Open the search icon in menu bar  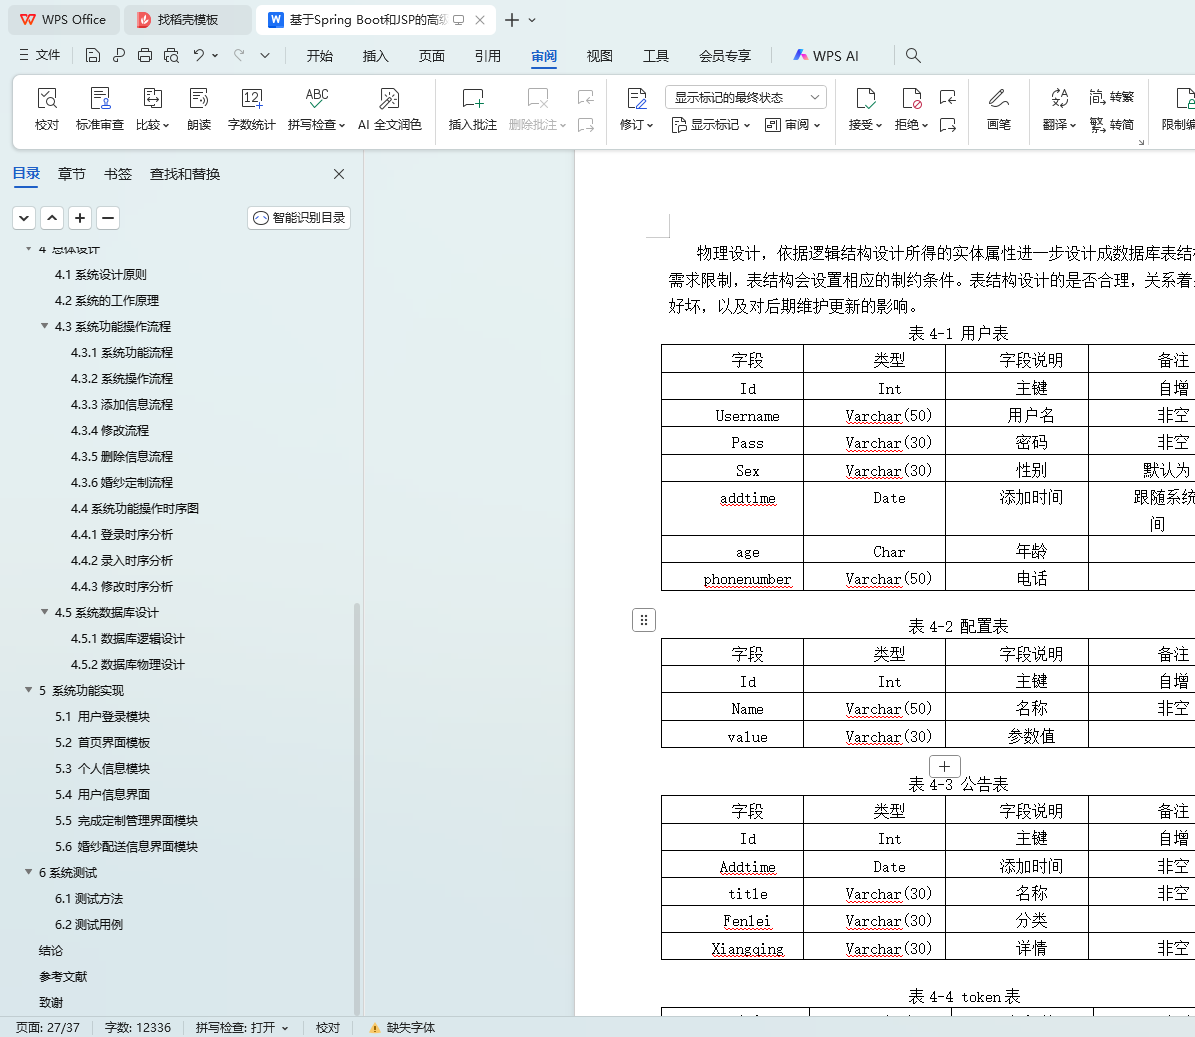[x=913, y=55]
